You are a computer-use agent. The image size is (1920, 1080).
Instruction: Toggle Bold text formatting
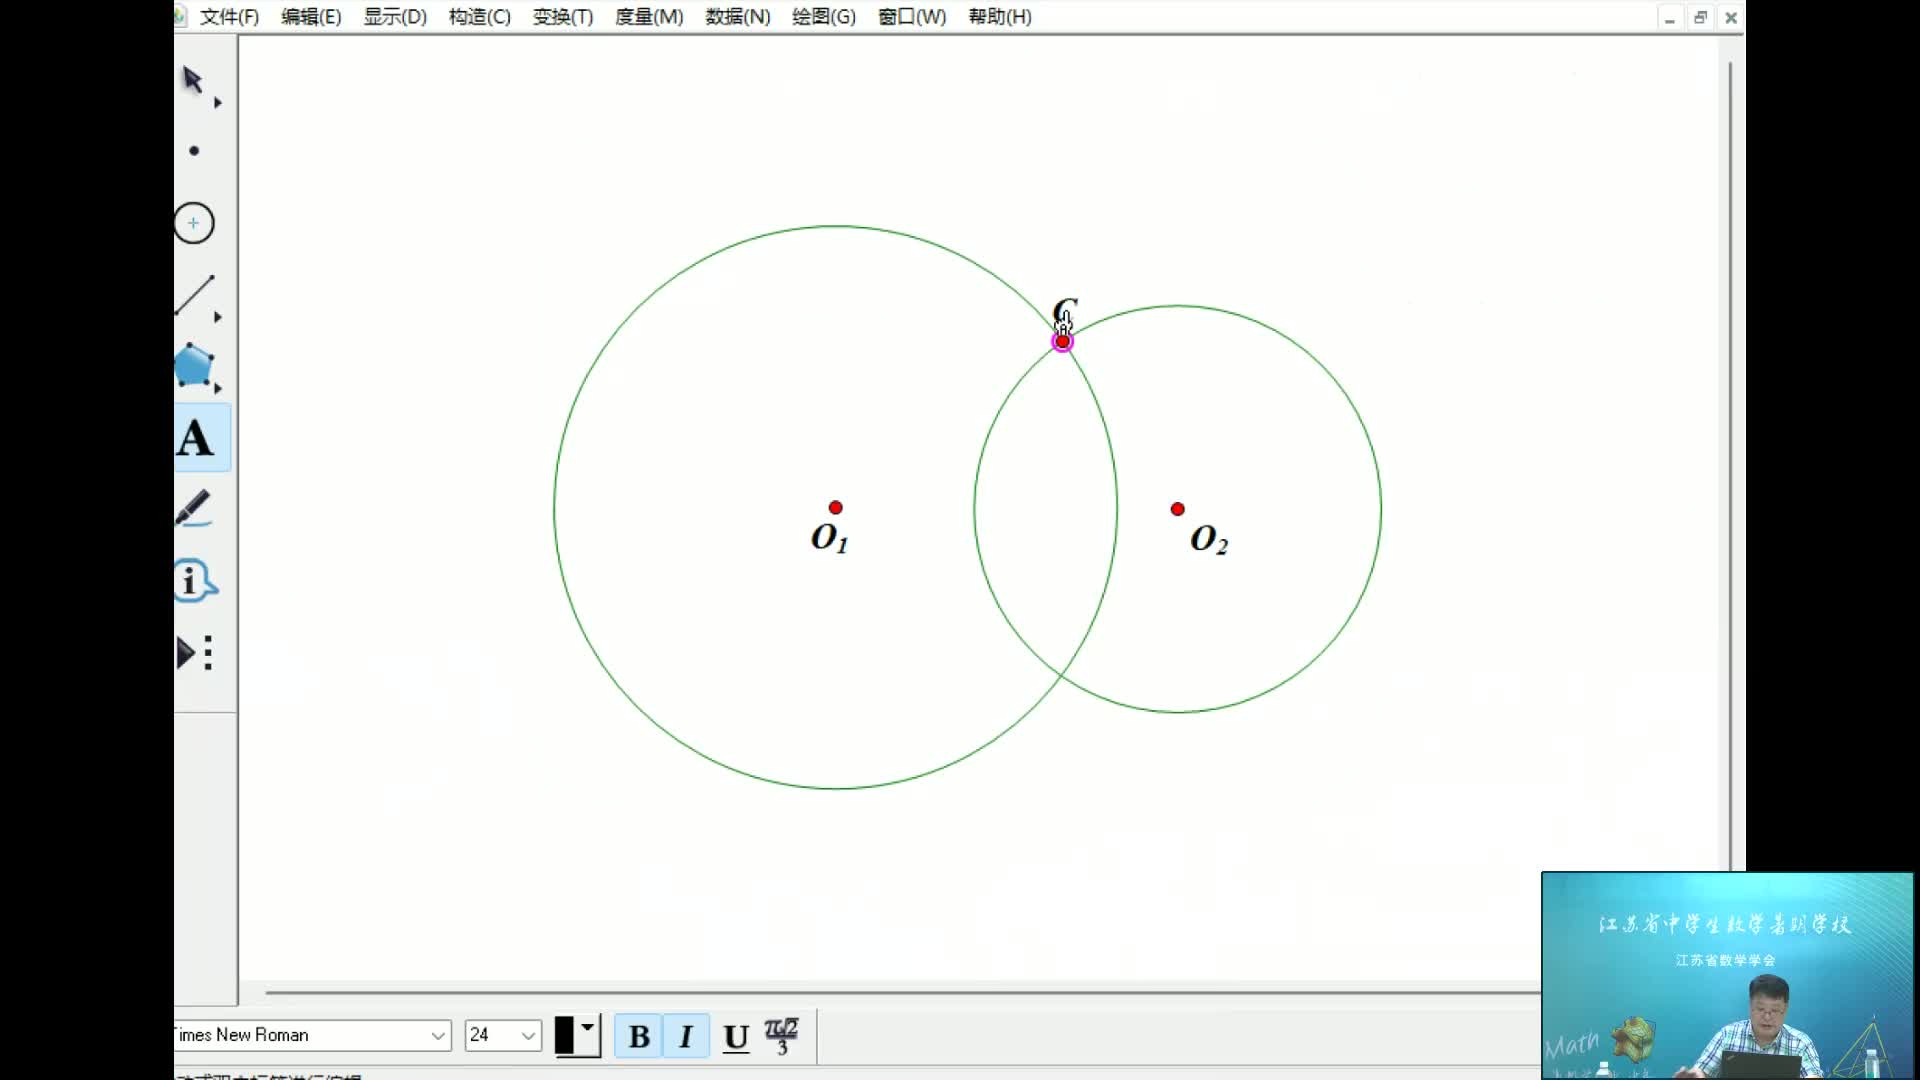point(639,1036)
